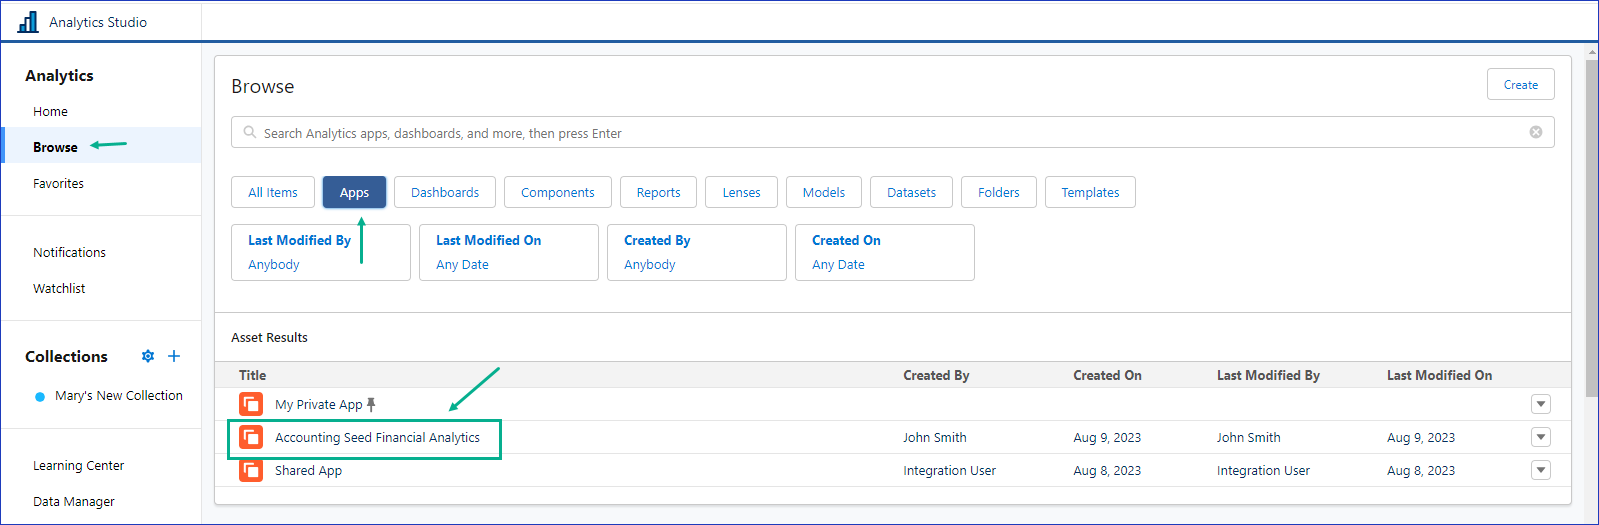
Task: Open the Last Modified On filter
Action: coord(509,252)
